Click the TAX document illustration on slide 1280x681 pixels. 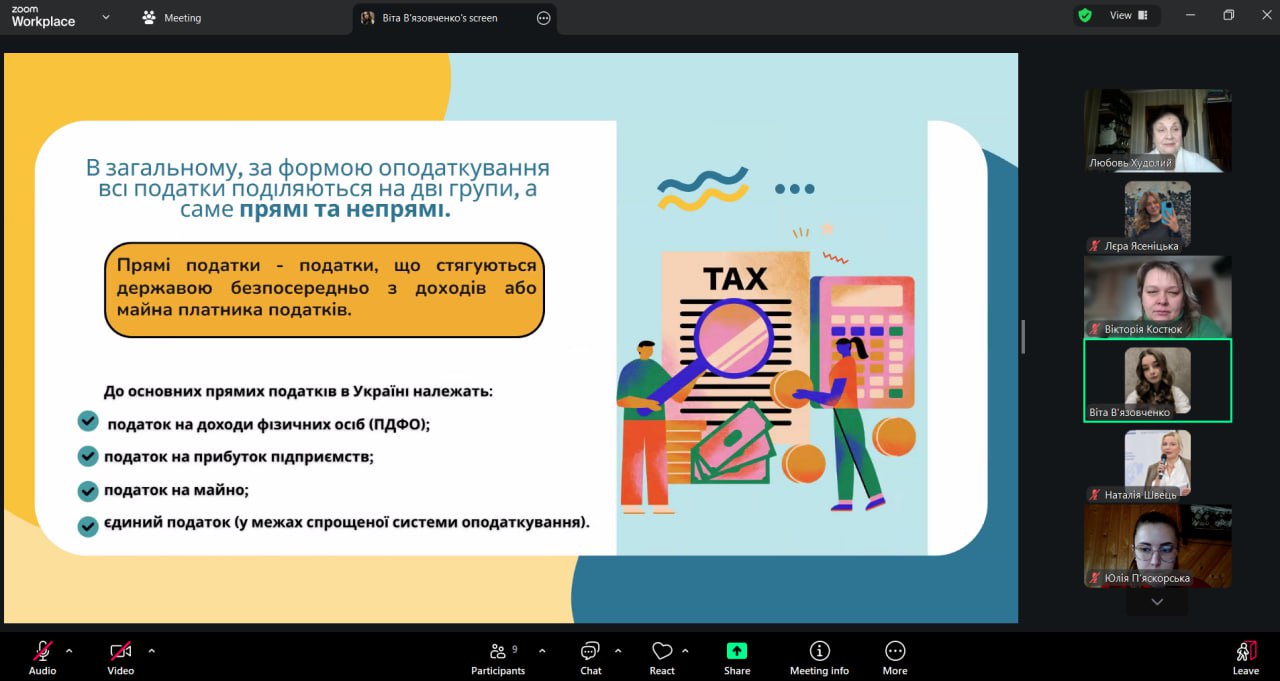[735, 345]
